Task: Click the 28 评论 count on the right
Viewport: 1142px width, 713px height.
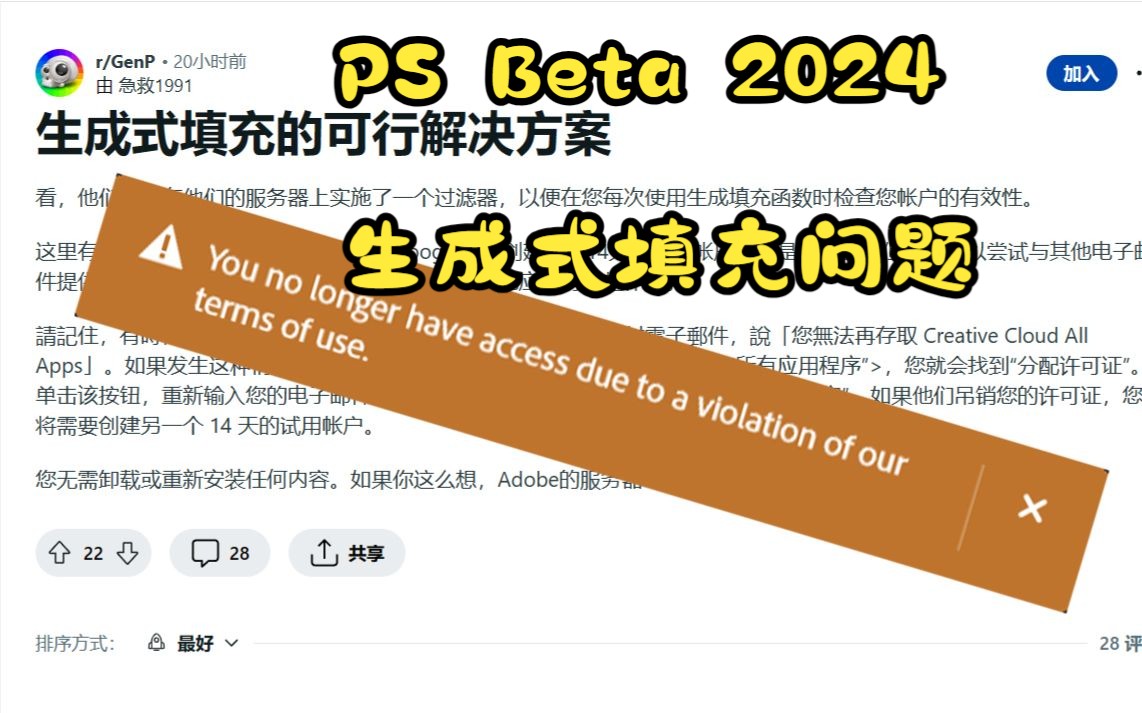Action: tap(1120, 643)
